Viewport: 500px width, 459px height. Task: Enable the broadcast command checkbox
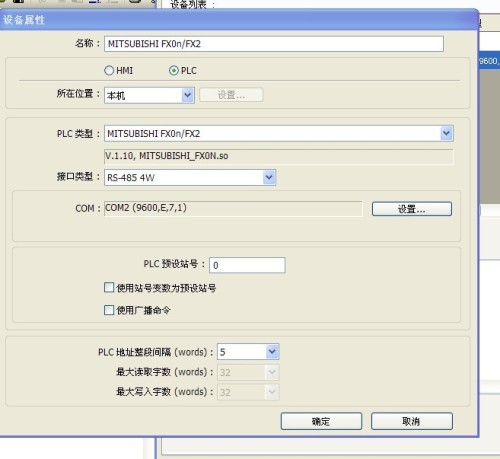[x=109, y=310]
